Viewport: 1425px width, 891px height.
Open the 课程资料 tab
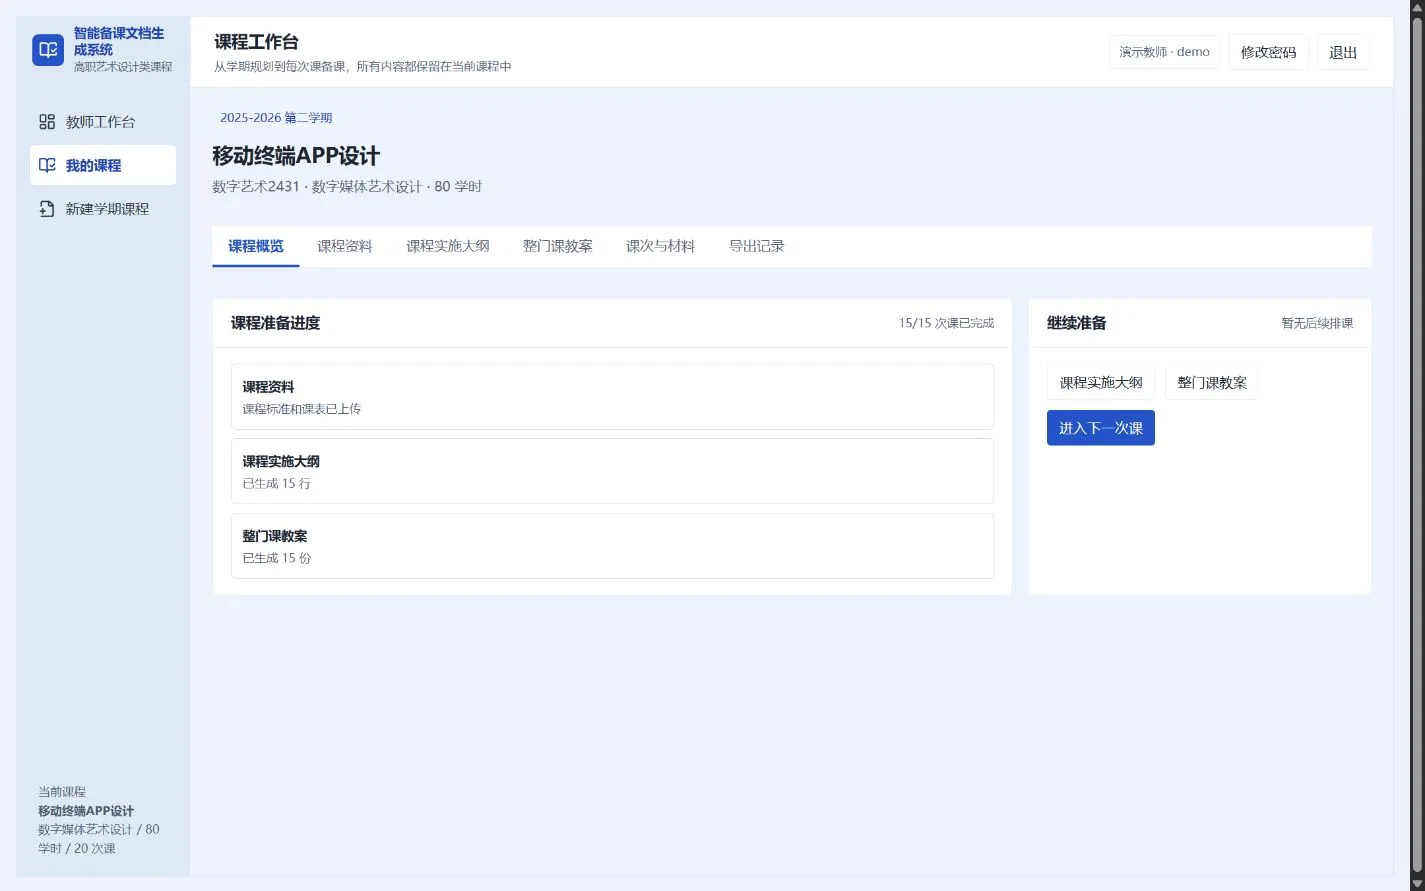[345, 246]
